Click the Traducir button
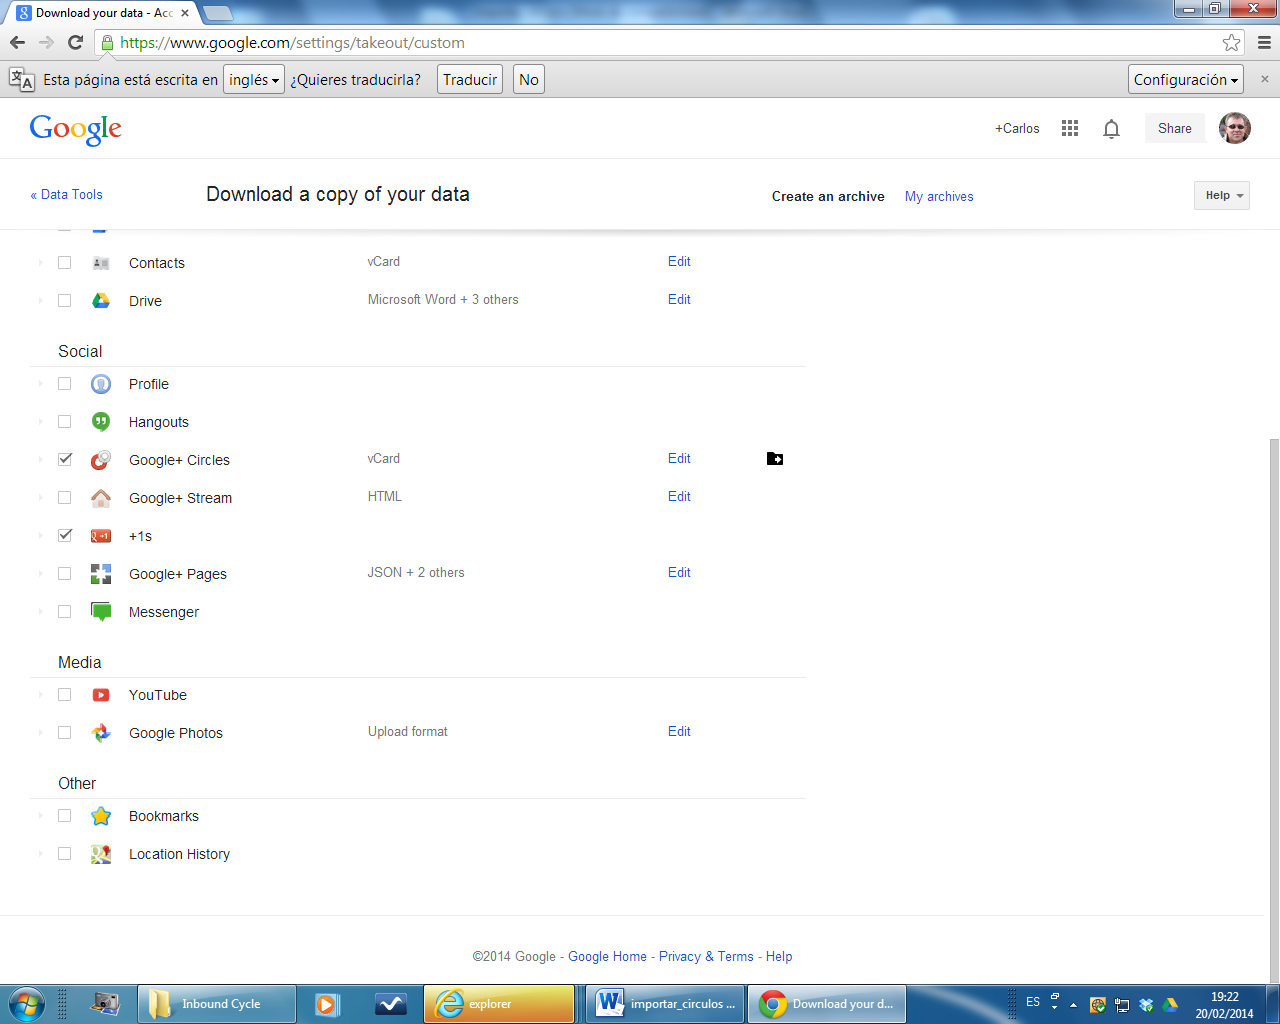 470,80
